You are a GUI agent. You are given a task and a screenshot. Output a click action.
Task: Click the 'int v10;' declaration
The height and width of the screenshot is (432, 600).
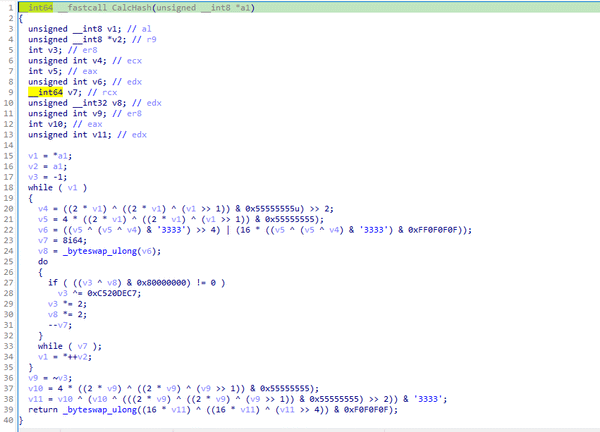[47, 124]
